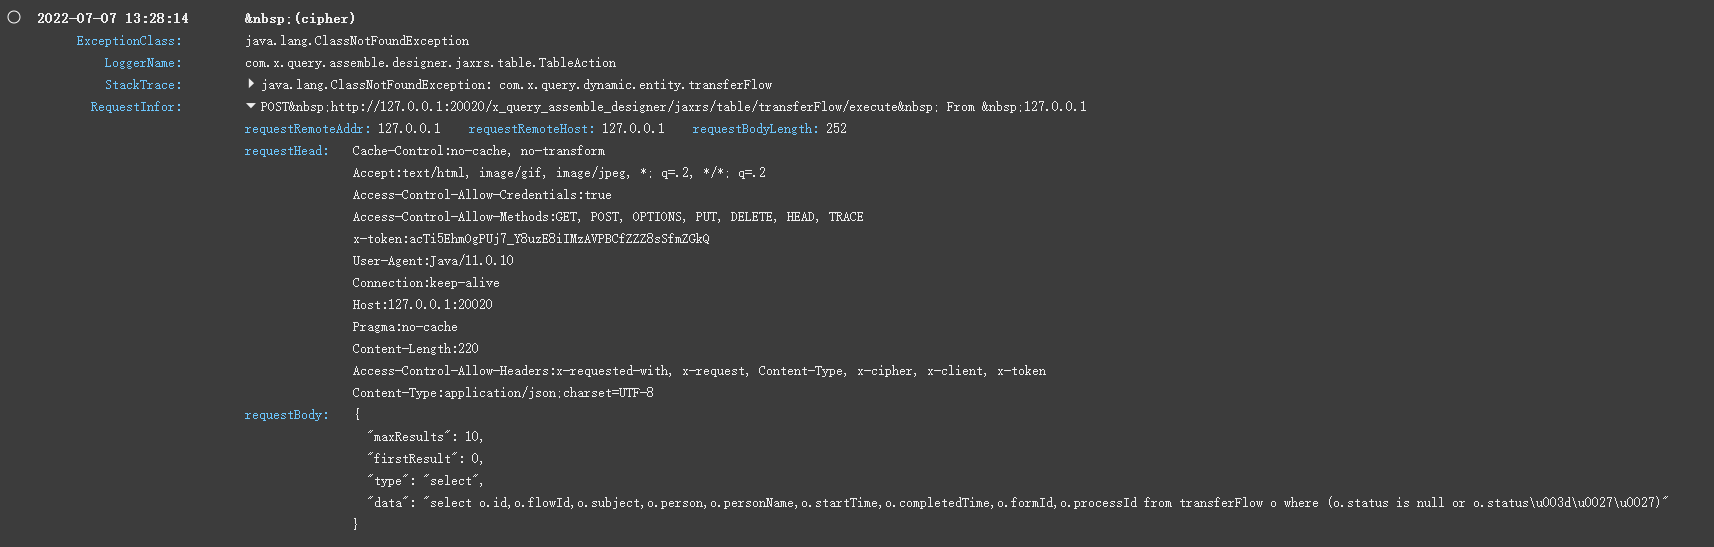Click the requestBodyLength label

755,129
